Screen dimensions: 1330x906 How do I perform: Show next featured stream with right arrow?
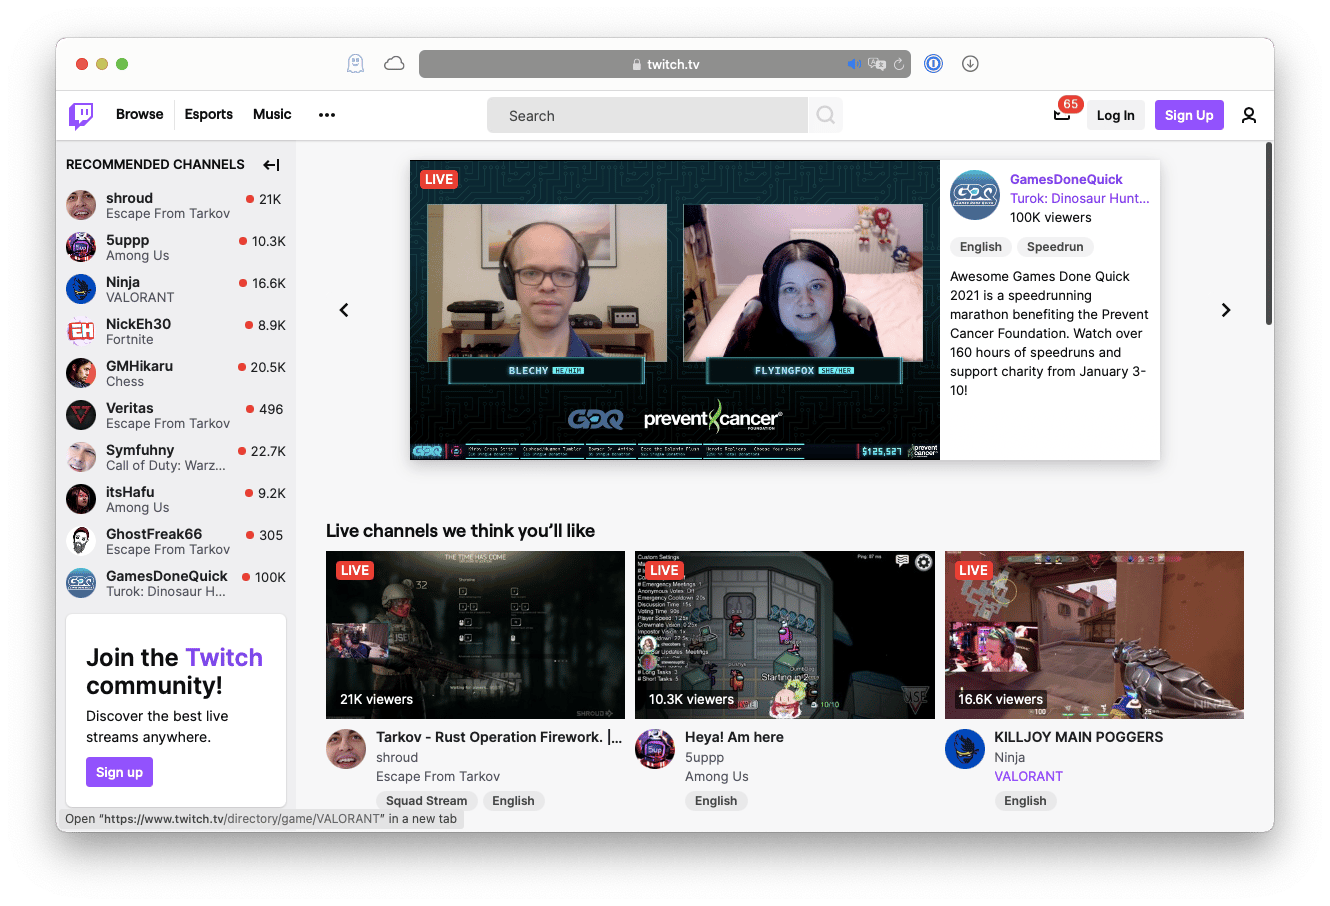pos(1226,310)
